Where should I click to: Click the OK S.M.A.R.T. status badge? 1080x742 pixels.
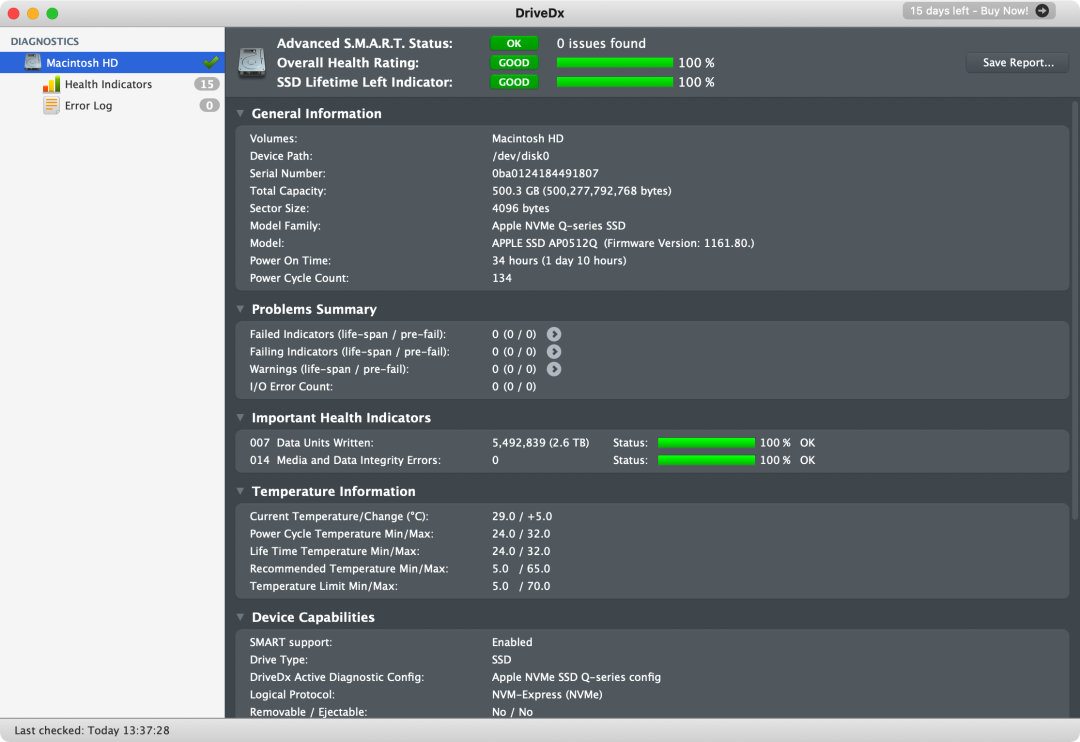click(x=514, y=43)
